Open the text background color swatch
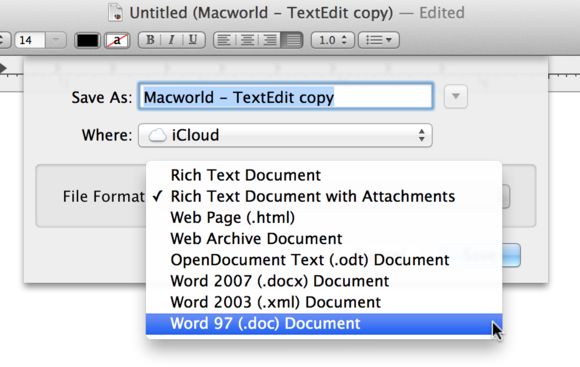Image resolution: width=580 pixels, height=367 pixels. click(x=117, y=40)
